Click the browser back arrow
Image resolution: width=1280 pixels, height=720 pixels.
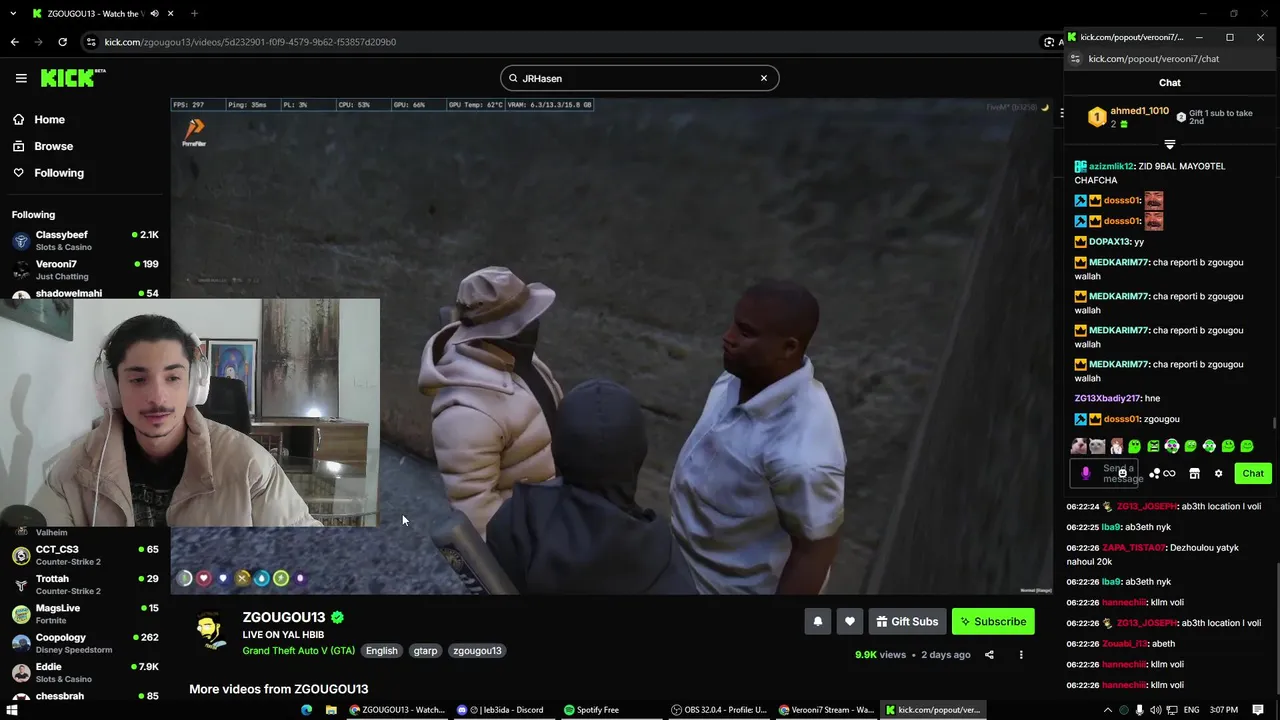tap(14, 42)
